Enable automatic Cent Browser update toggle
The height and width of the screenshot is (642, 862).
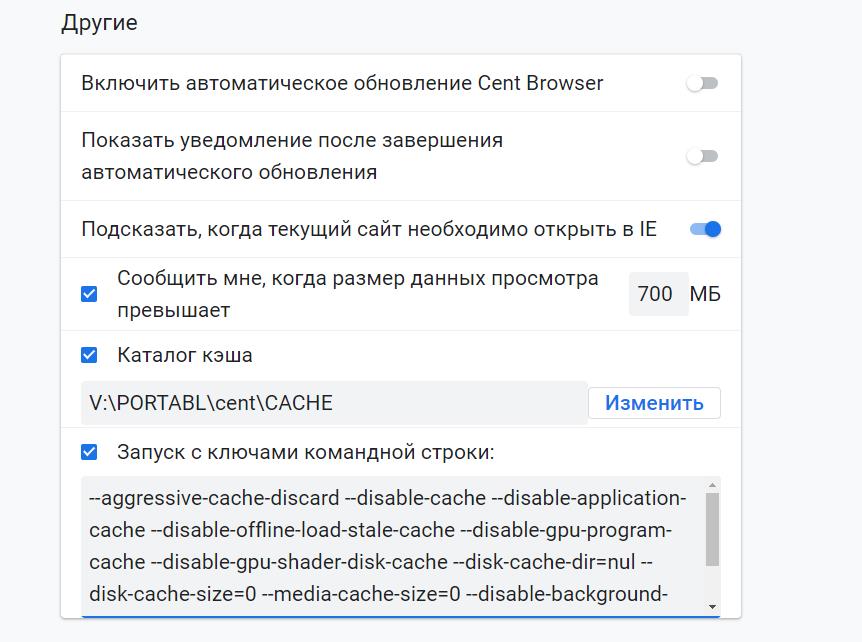pos(703,84)
